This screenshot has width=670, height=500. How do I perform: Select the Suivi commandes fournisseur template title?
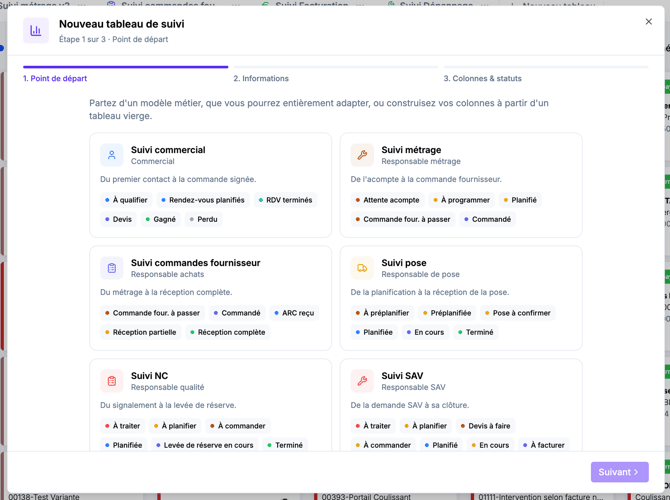195,263
